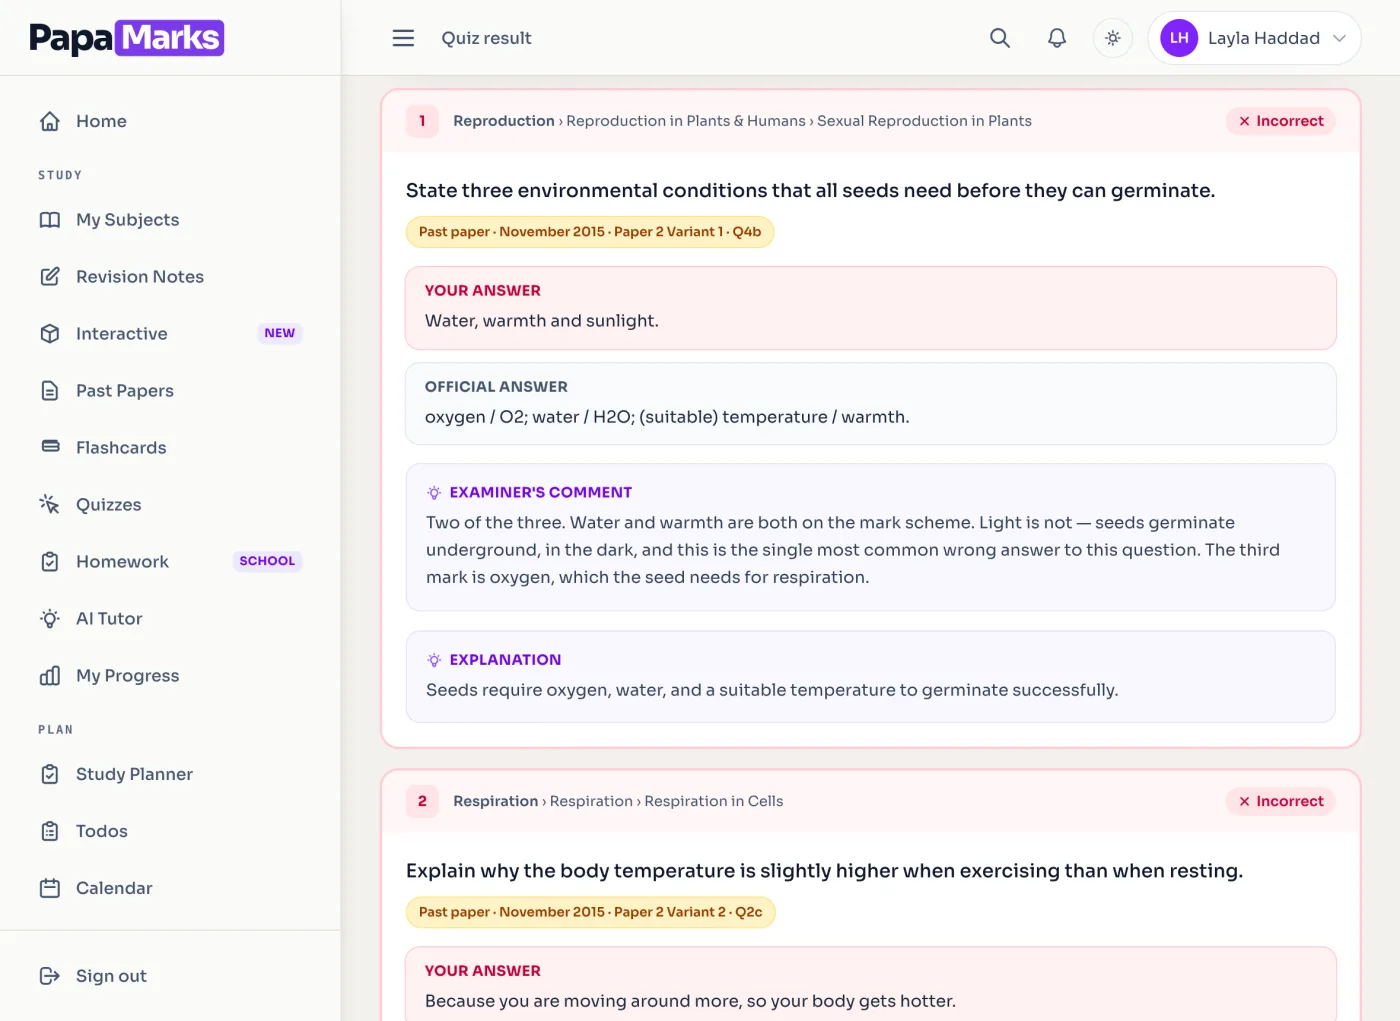The image size is (1400, 1021).
Task: Click the PapaMarks logo
Action: tap(127, 38)
